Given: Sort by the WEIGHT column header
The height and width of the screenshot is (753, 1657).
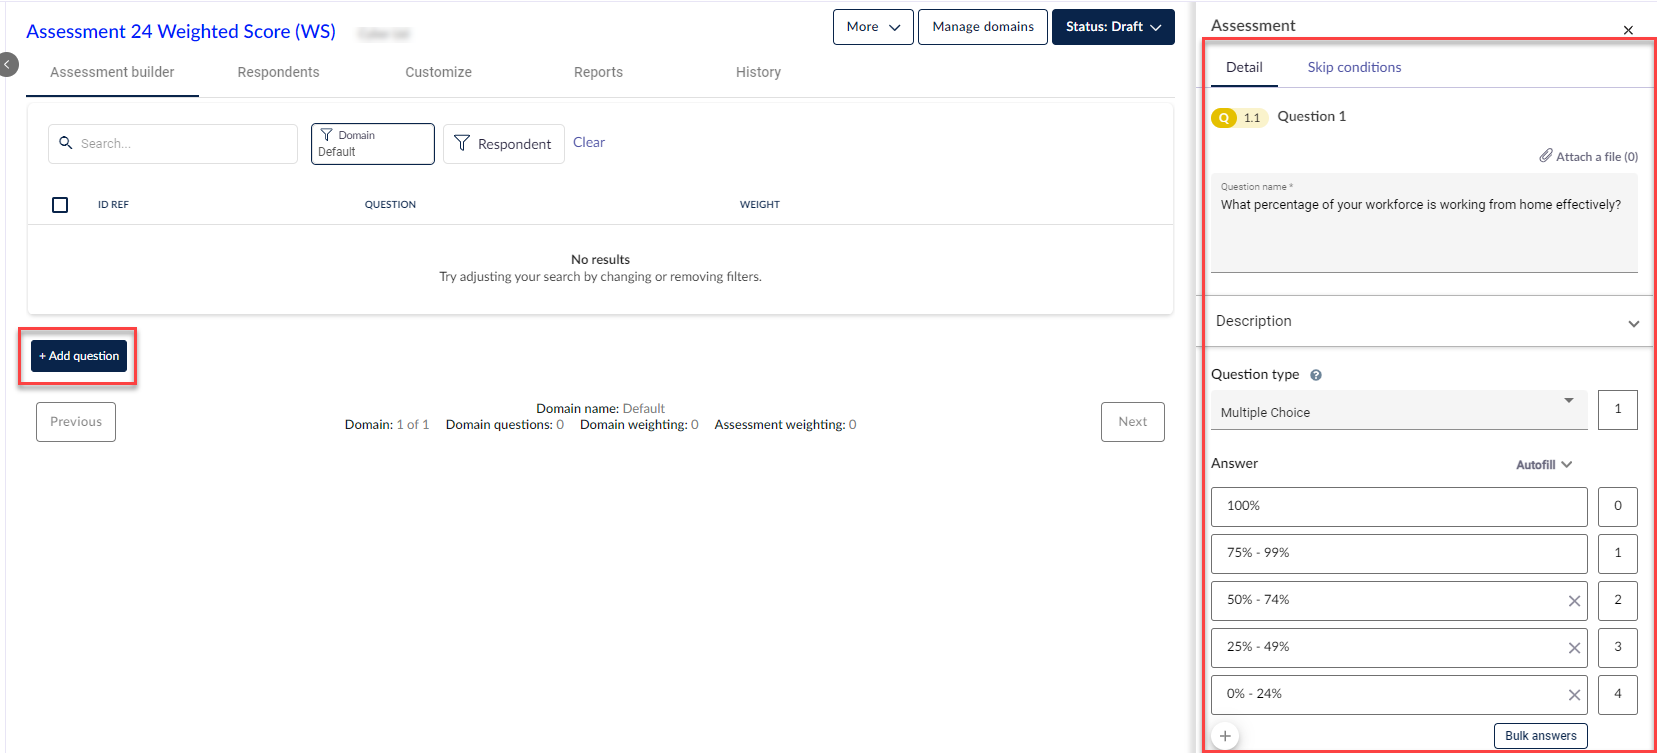Looking at the screenshot, I should point(759,204).
